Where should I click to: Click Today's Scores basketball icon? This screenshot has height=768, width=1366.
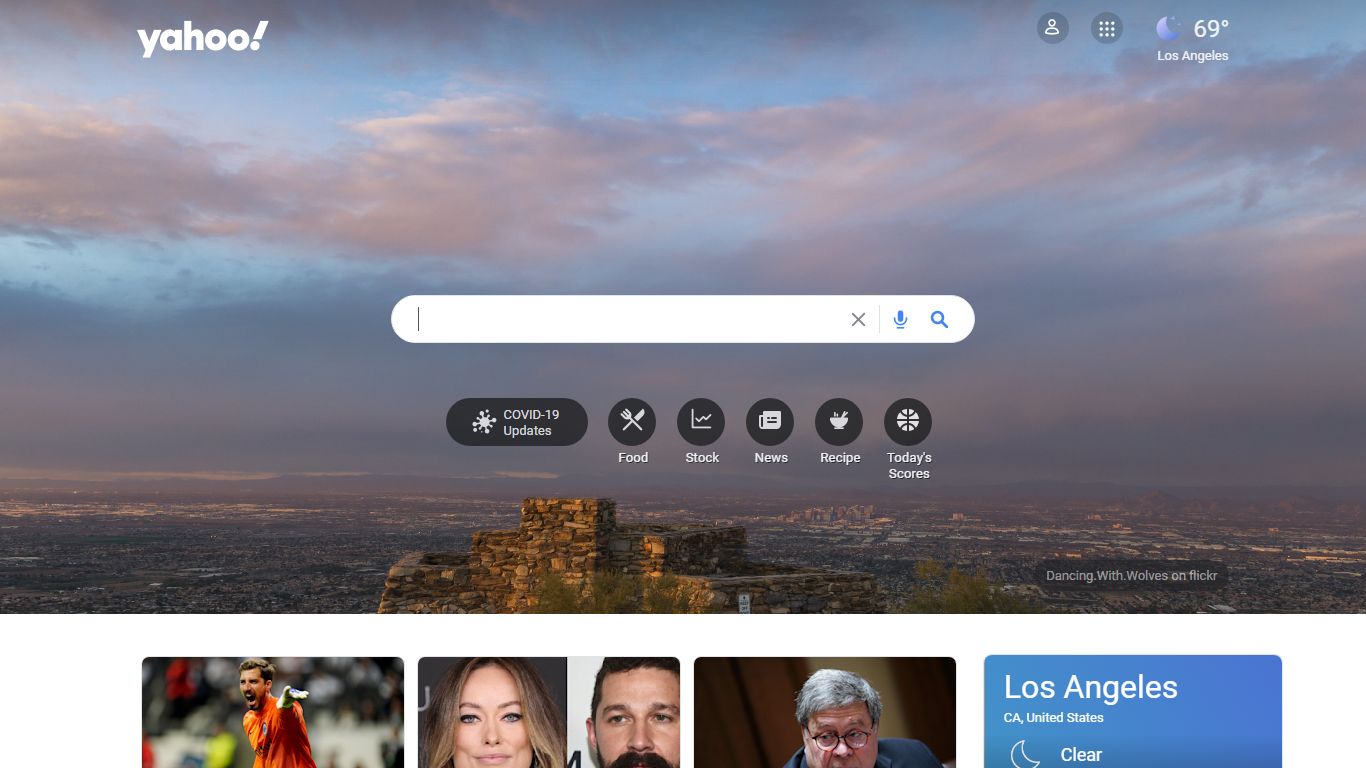908,422
